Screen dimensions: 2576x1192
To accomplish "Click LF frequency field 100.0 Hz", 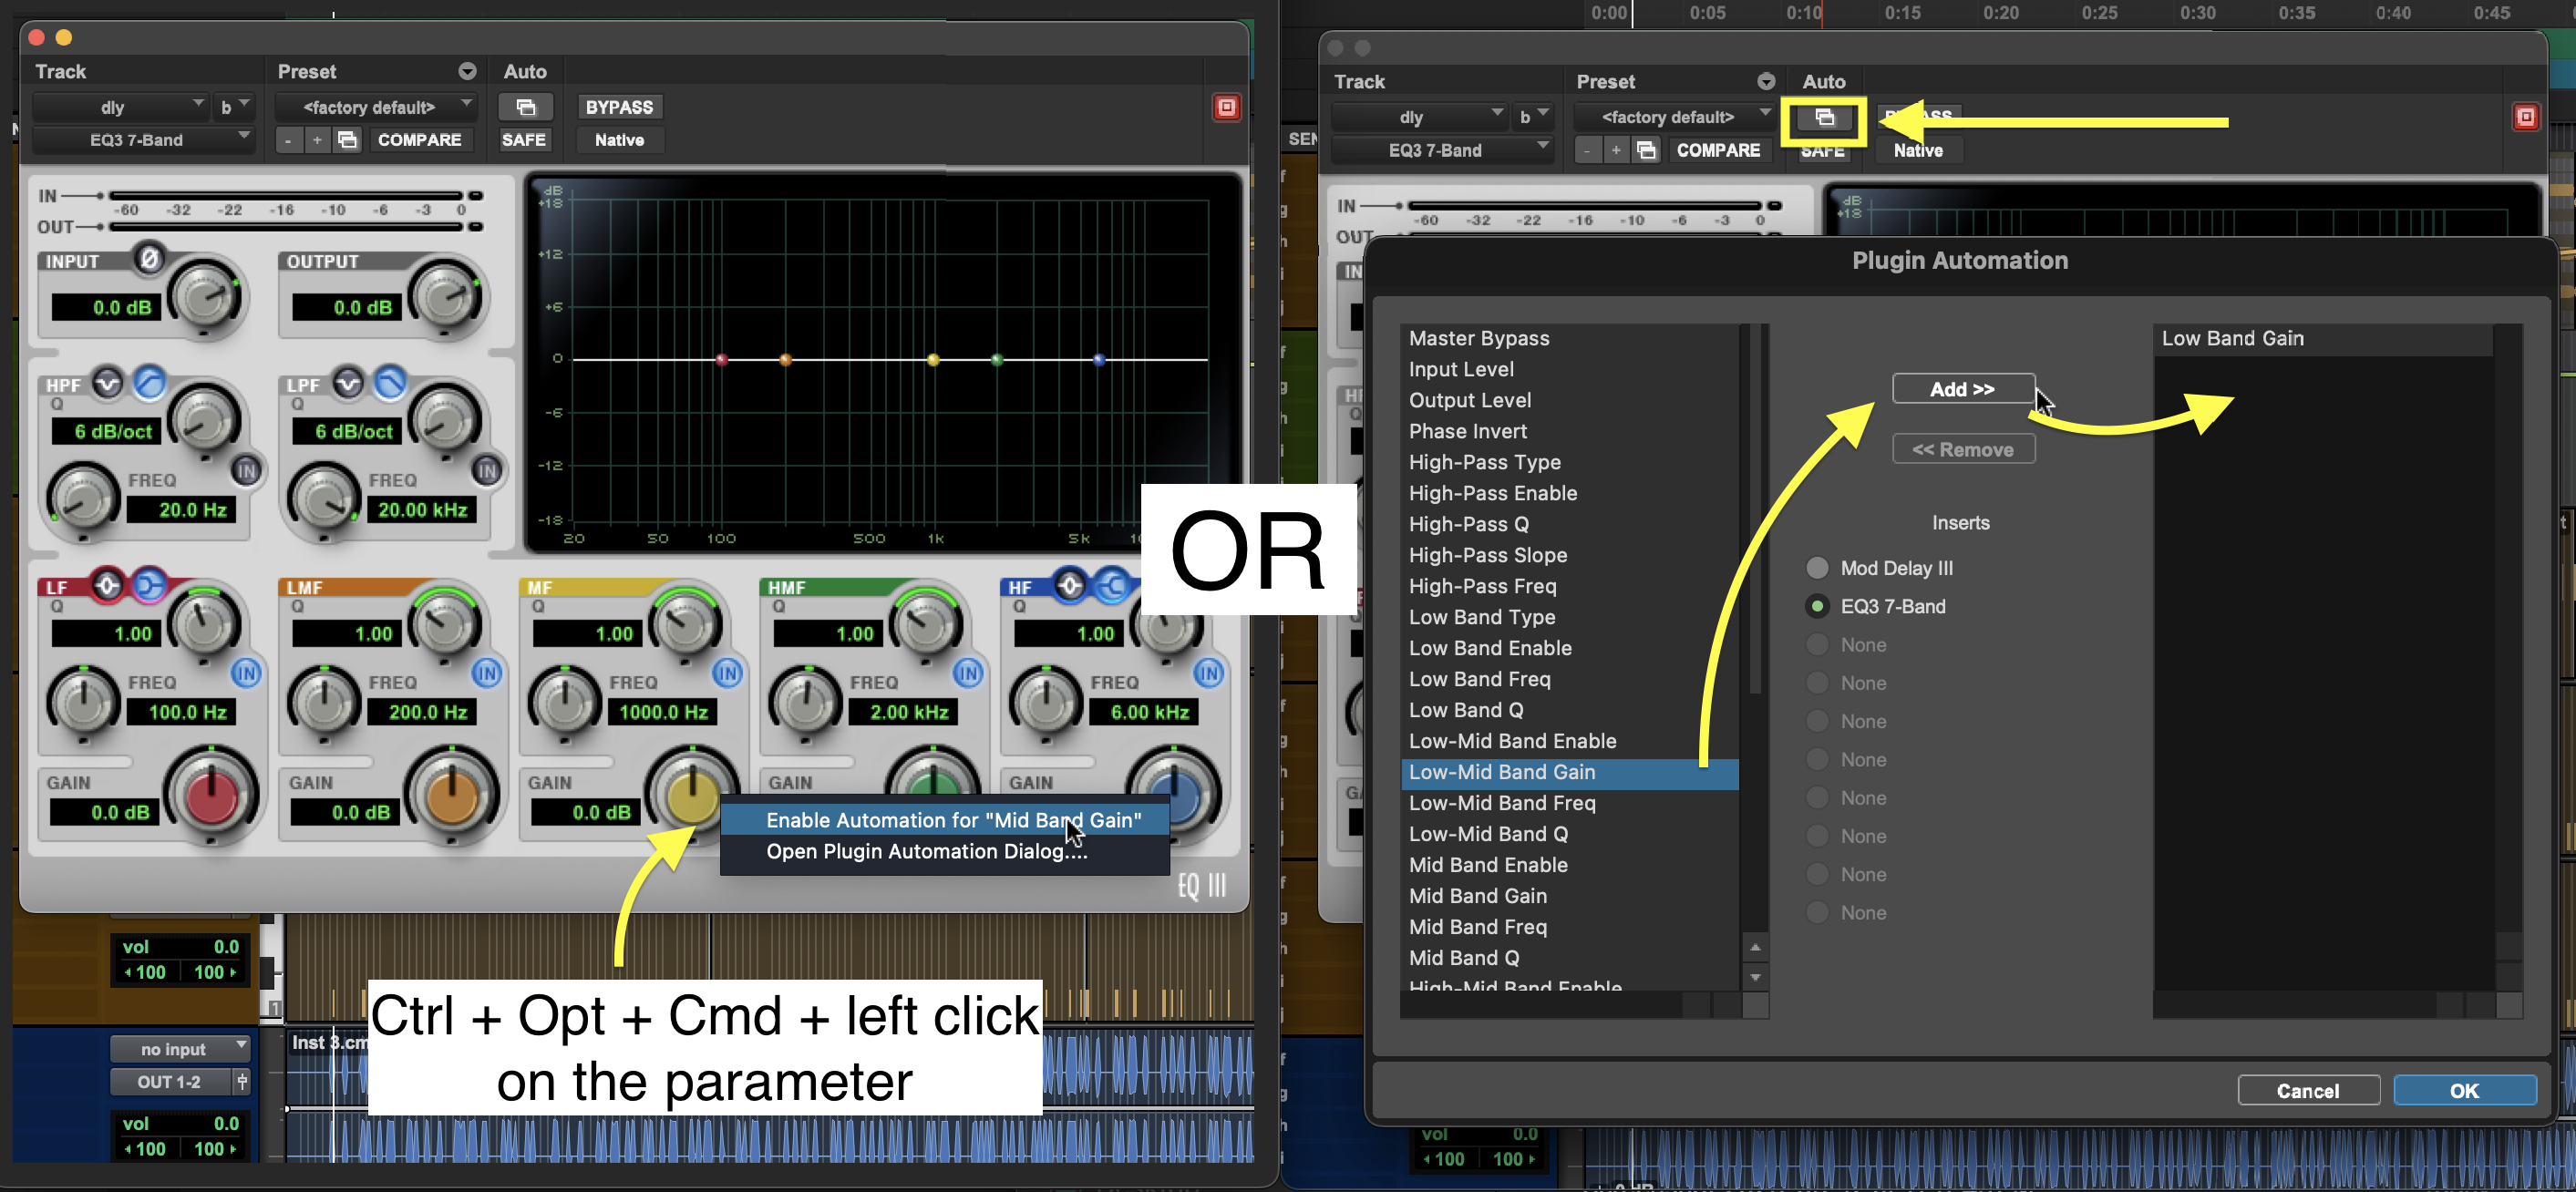I will pos(181,712).
